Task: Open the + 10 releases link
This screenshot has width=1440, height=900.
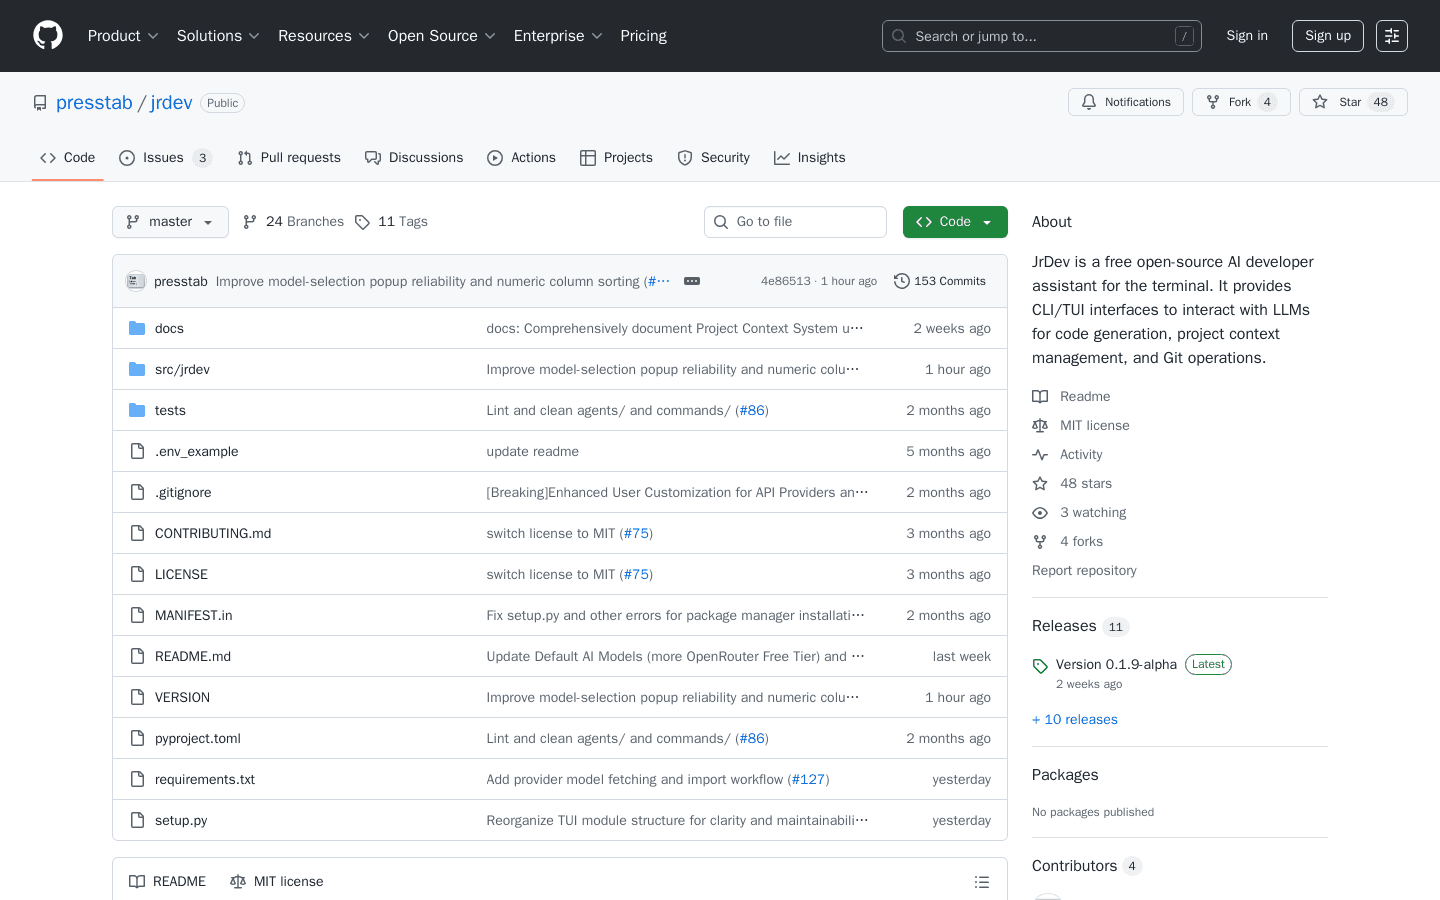Action: point(1074,719)
